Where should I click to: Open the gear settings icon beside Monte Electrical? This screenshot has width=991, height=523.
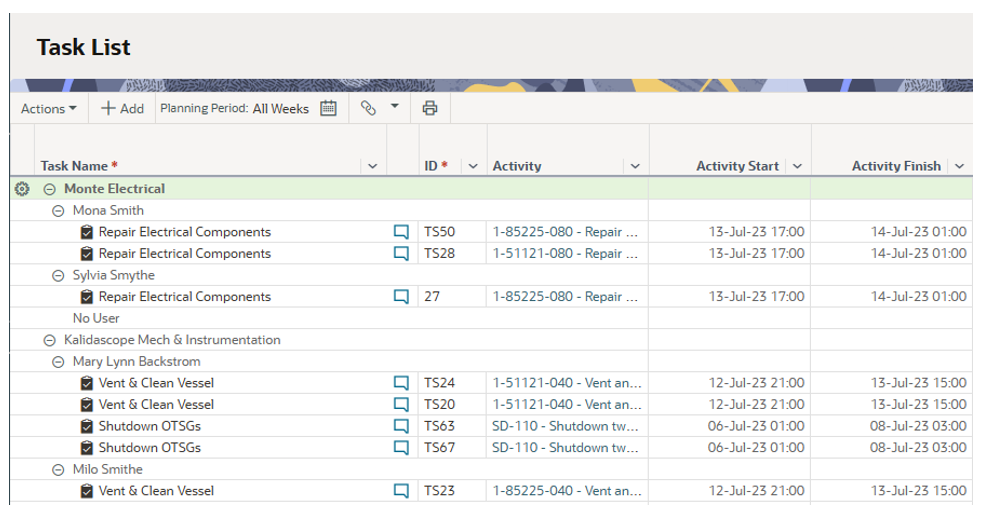coord(22,189)
